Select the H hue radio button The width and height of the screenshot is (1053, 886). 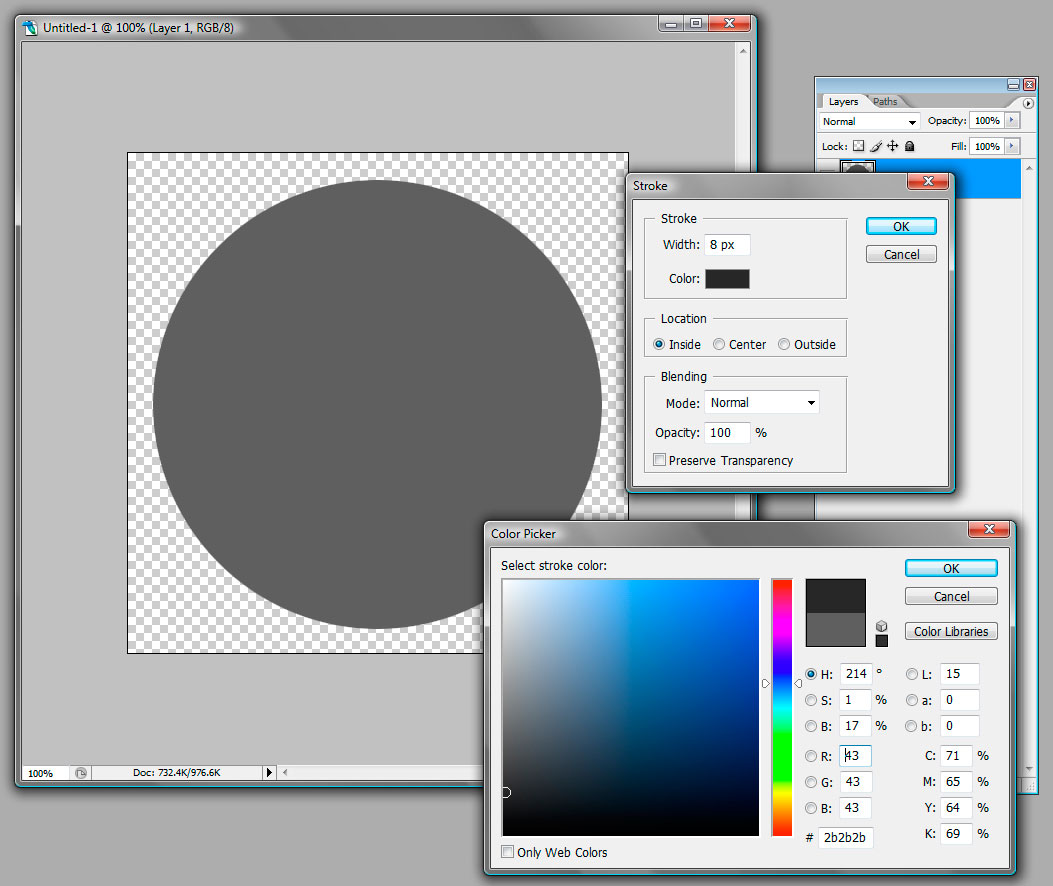point(811,674)
